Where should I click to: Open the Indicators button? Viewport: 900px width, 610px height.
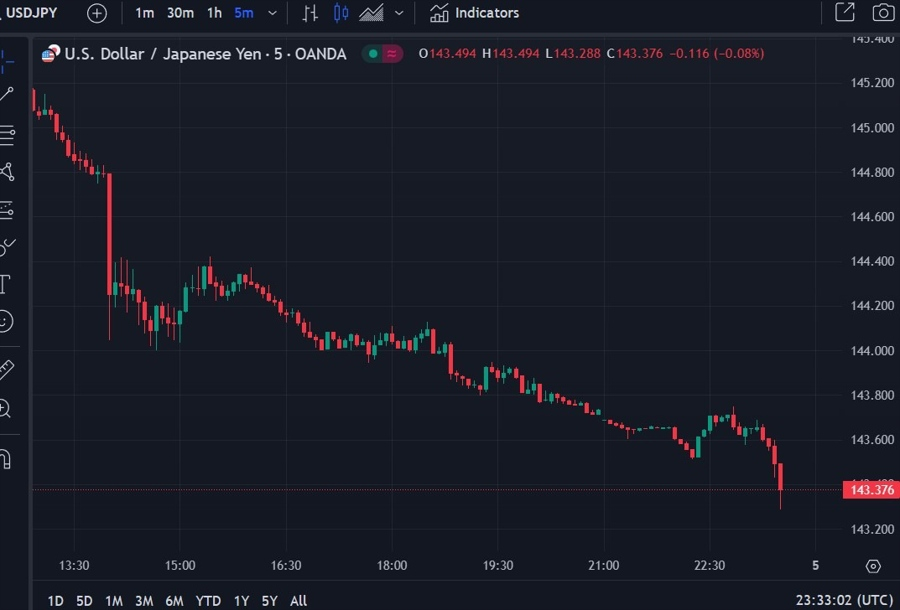(x=475, y=13)
